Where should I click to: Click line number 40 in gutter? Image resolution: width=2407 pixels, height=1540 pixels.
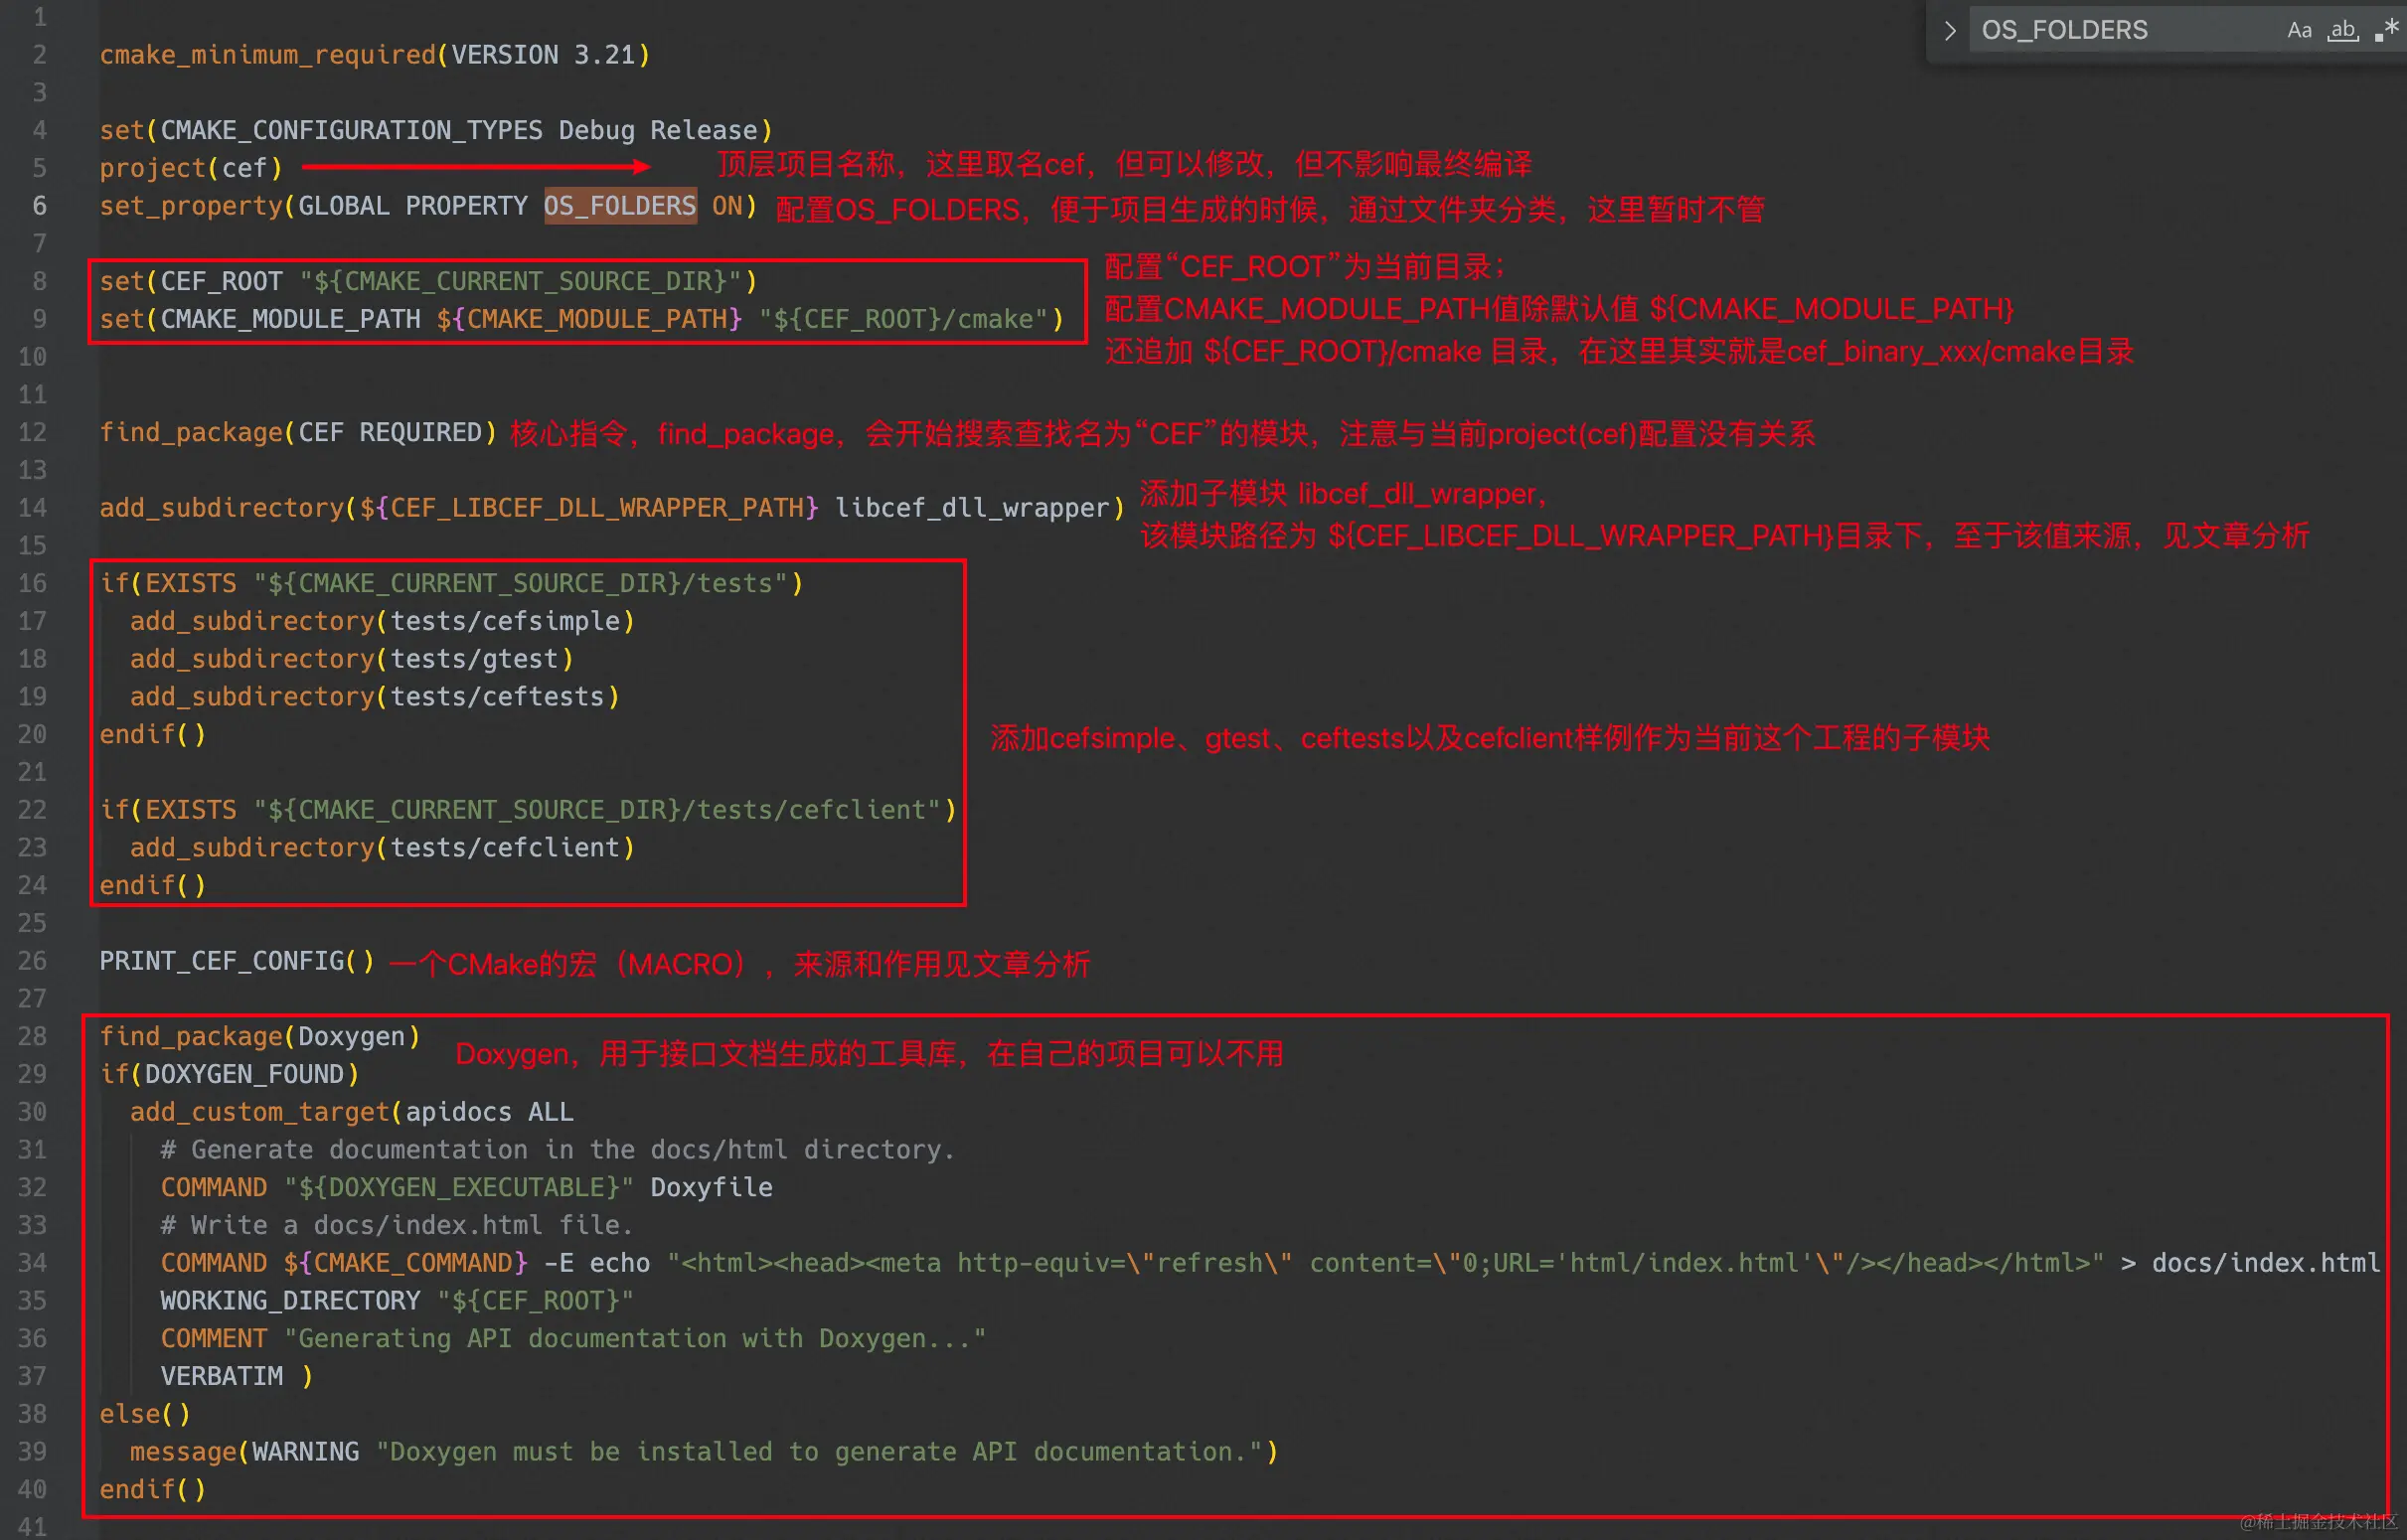click(x=33, y=1489)
